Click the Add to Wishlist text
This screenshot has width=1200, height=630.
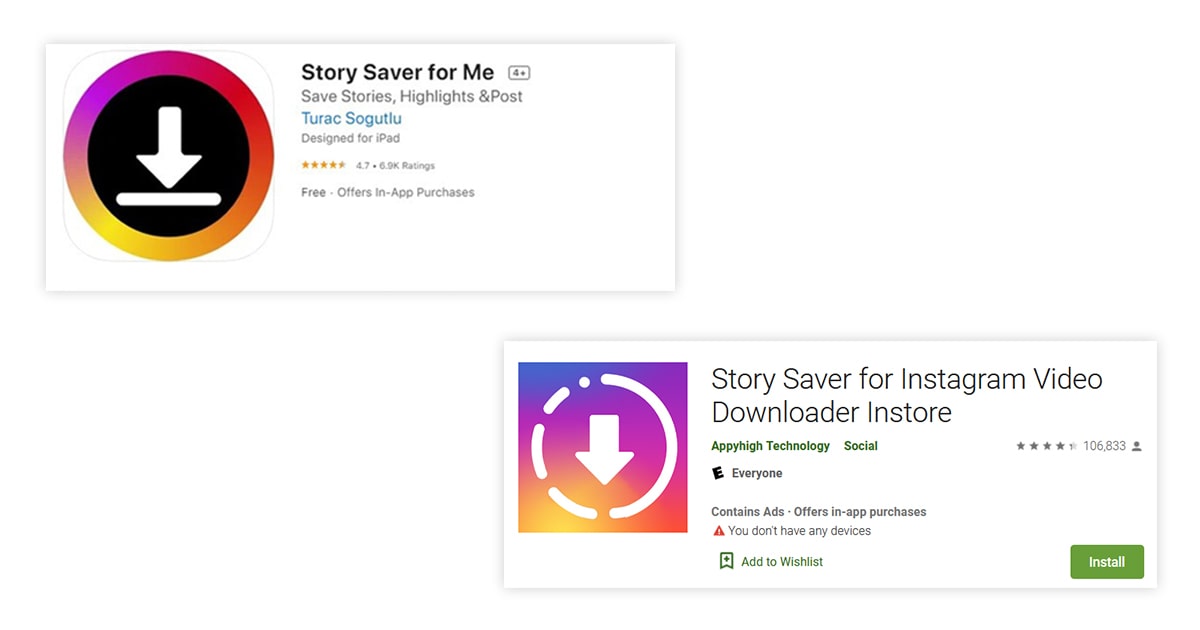[781, 562]
